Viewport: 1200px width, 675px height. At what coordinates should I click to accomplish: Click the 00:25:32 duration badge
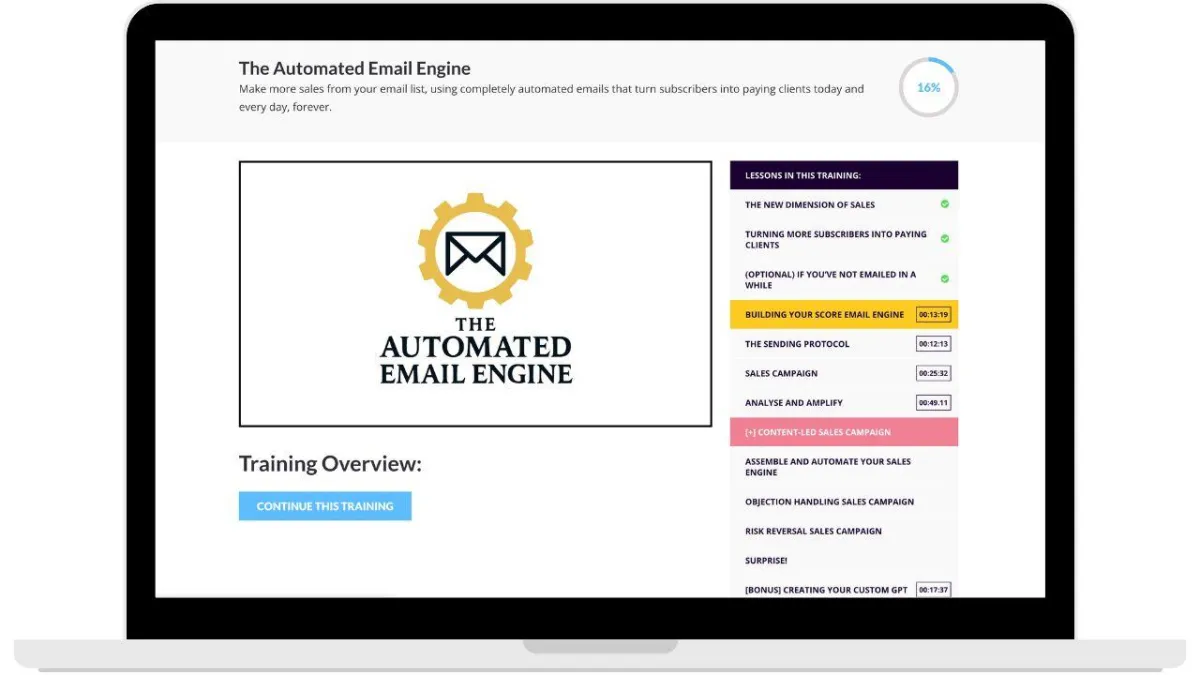pos(933,373)
